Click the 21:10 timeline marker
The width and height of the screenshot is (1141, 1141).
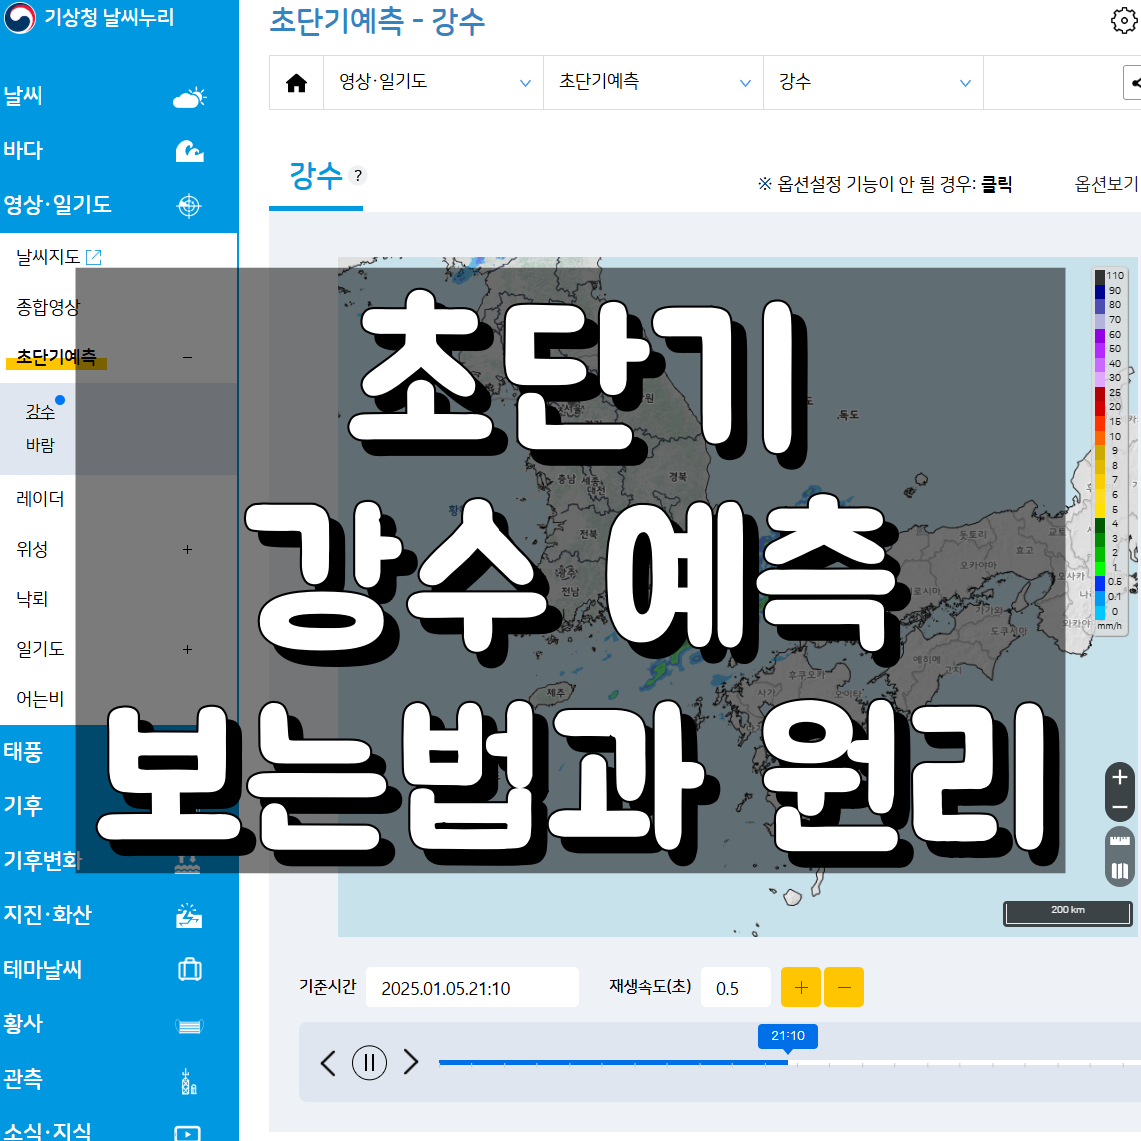click(x=787, y=1035)
